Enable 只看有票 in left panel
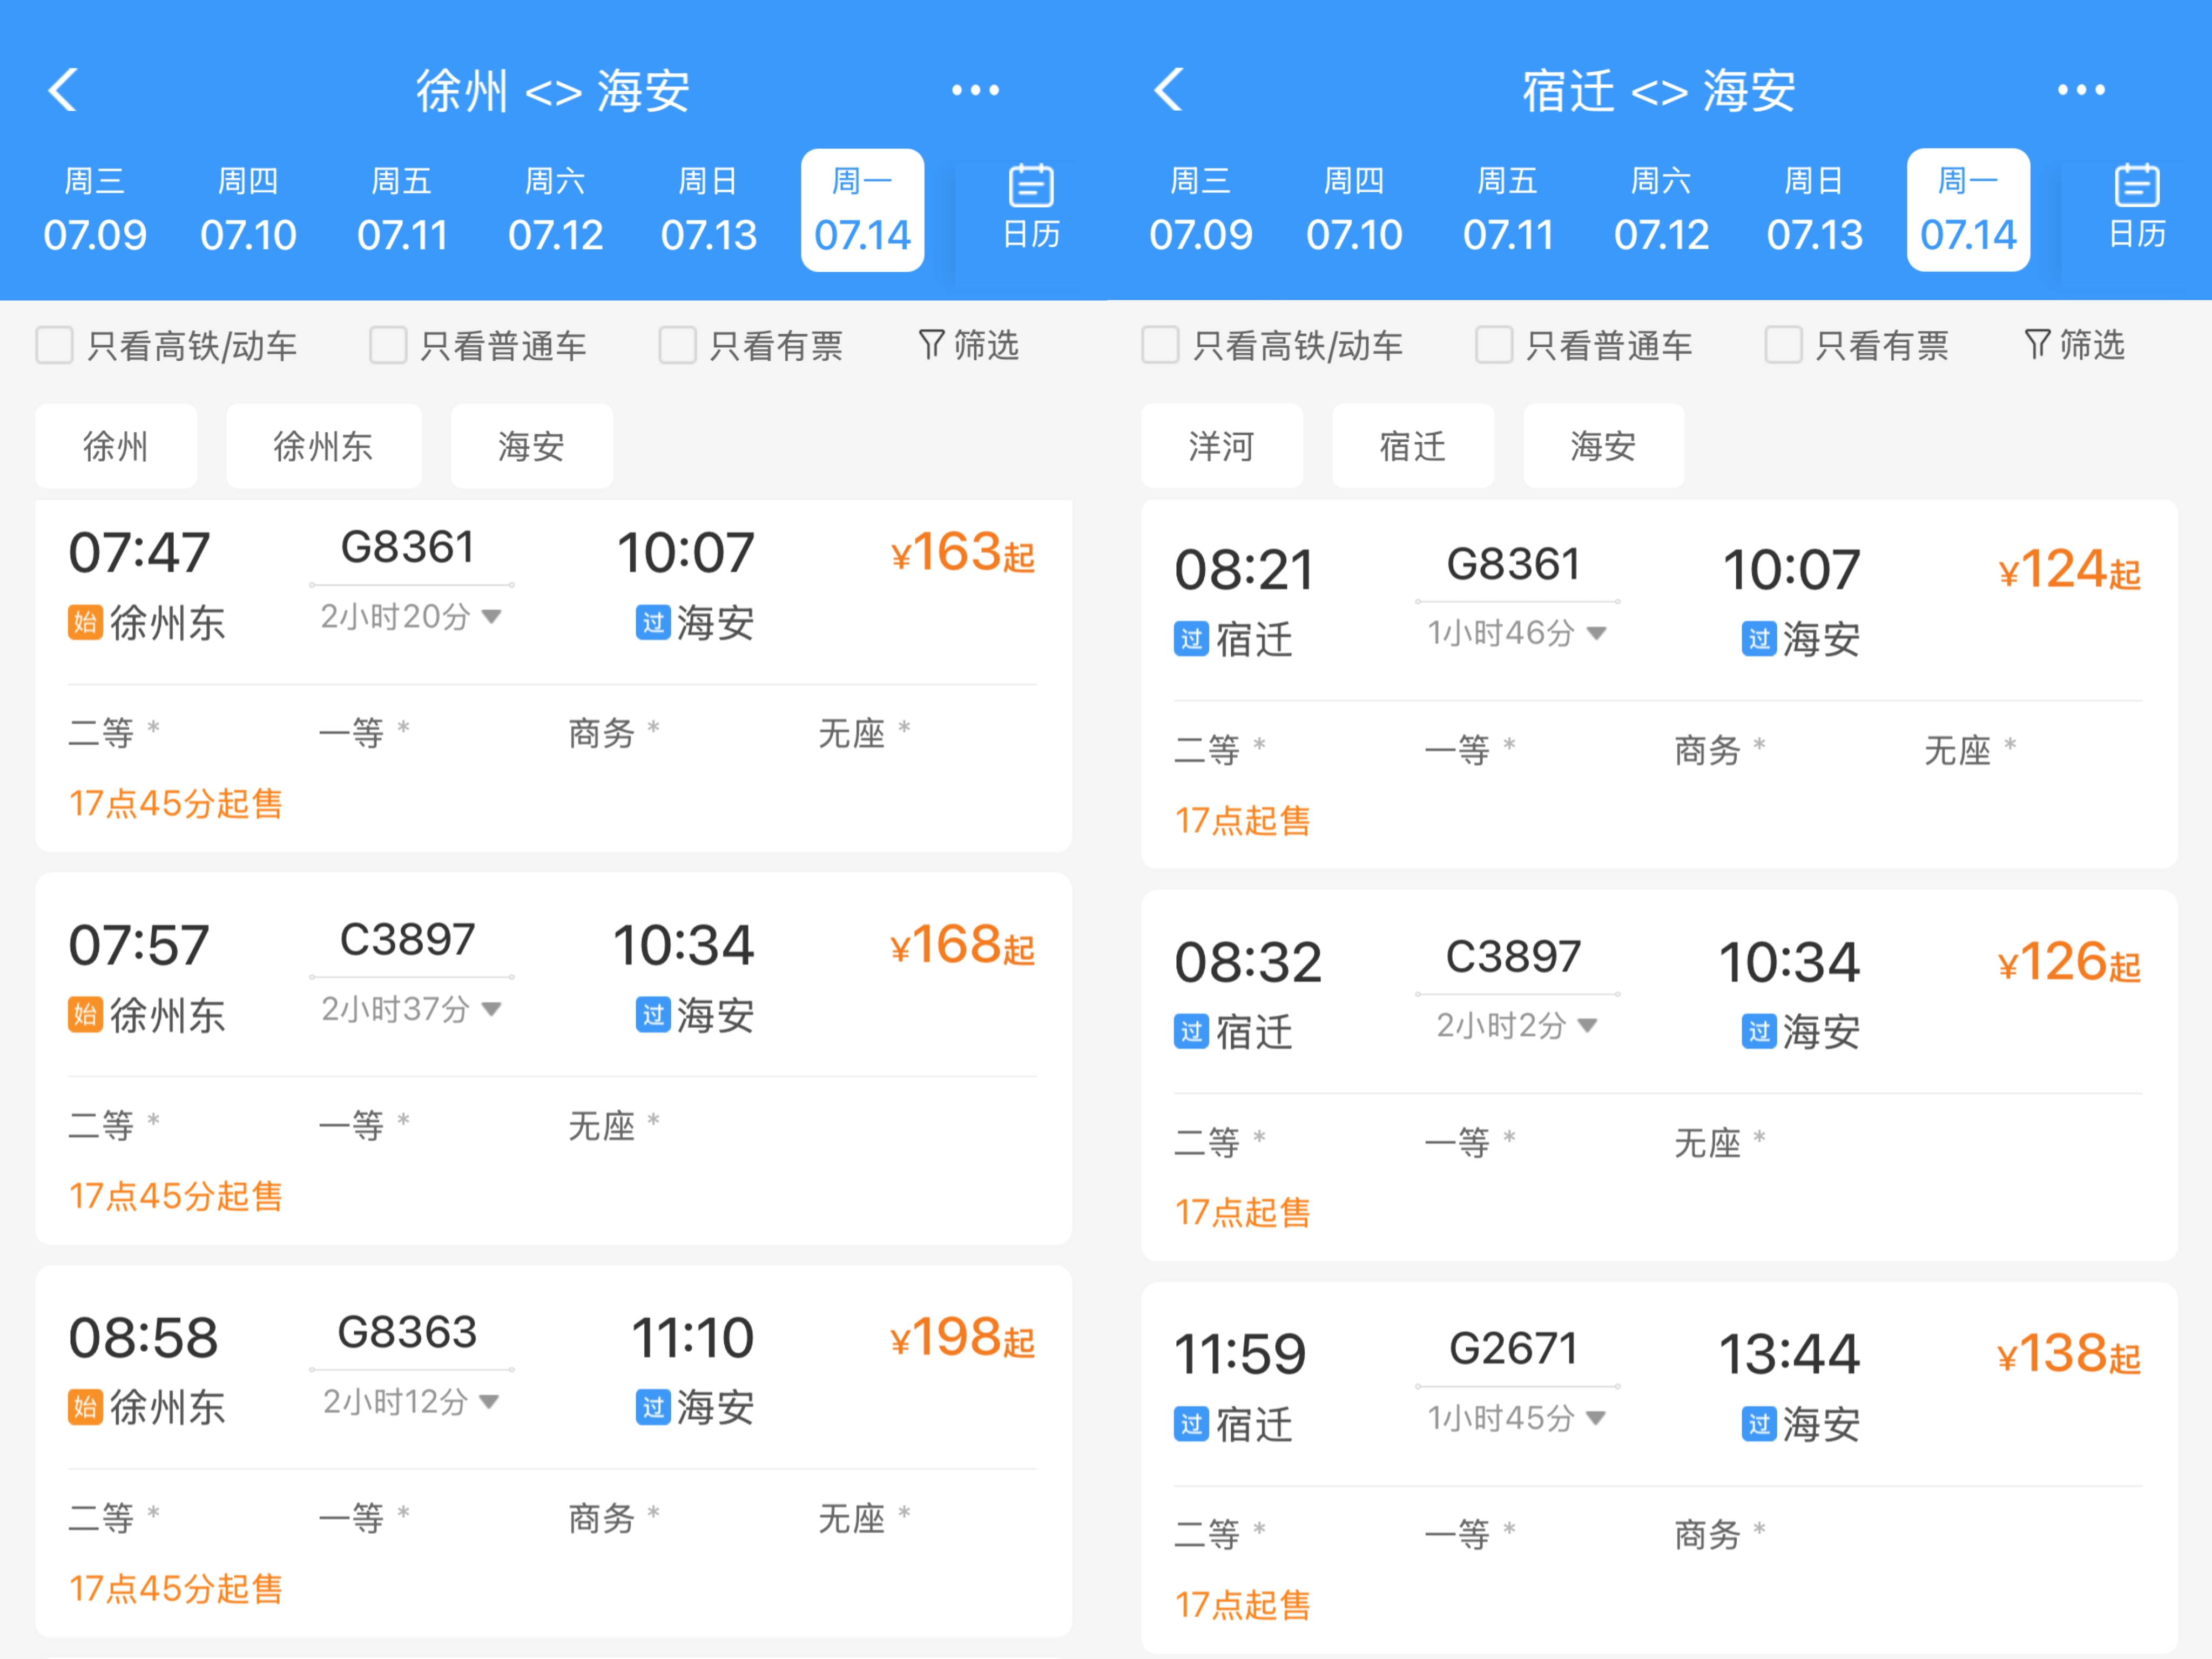 [x=677, y=345]
